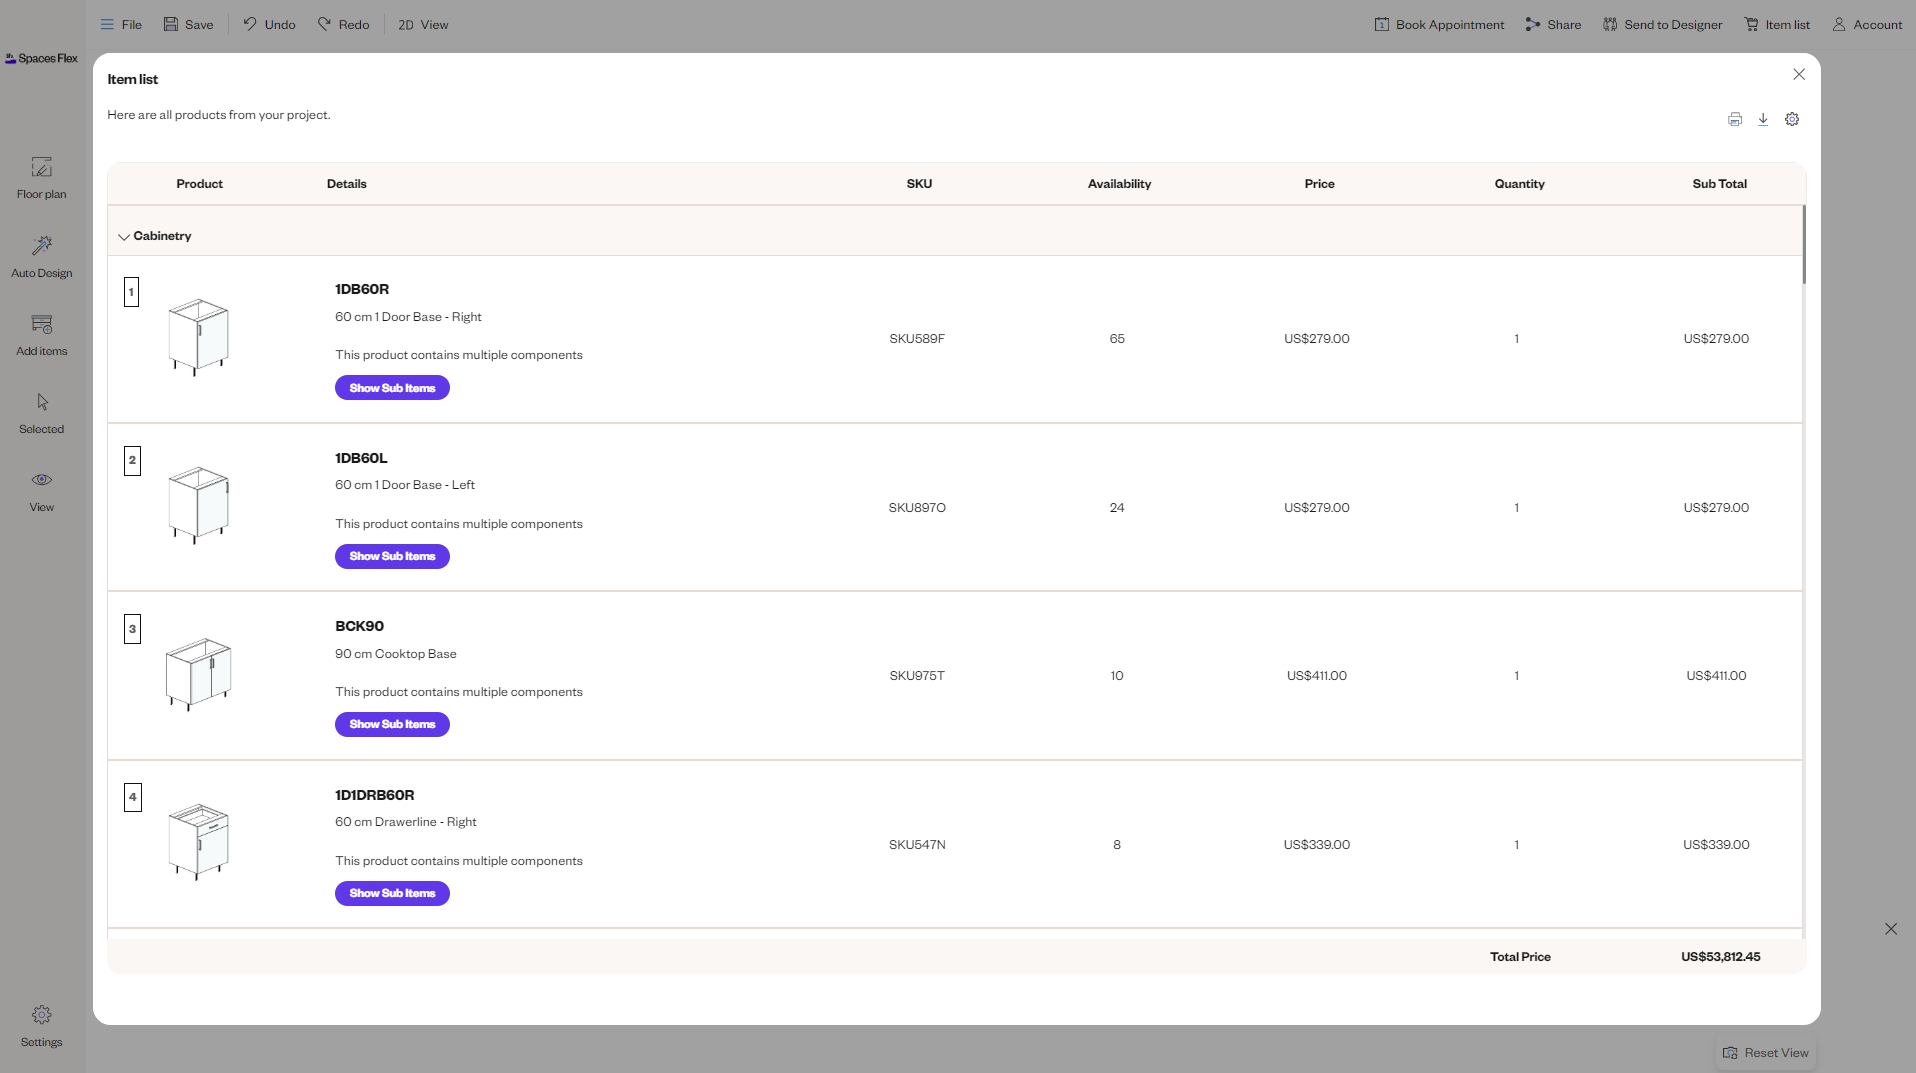
Task: Collapse the Cabinetry section
Action: [x=124, y=236]
